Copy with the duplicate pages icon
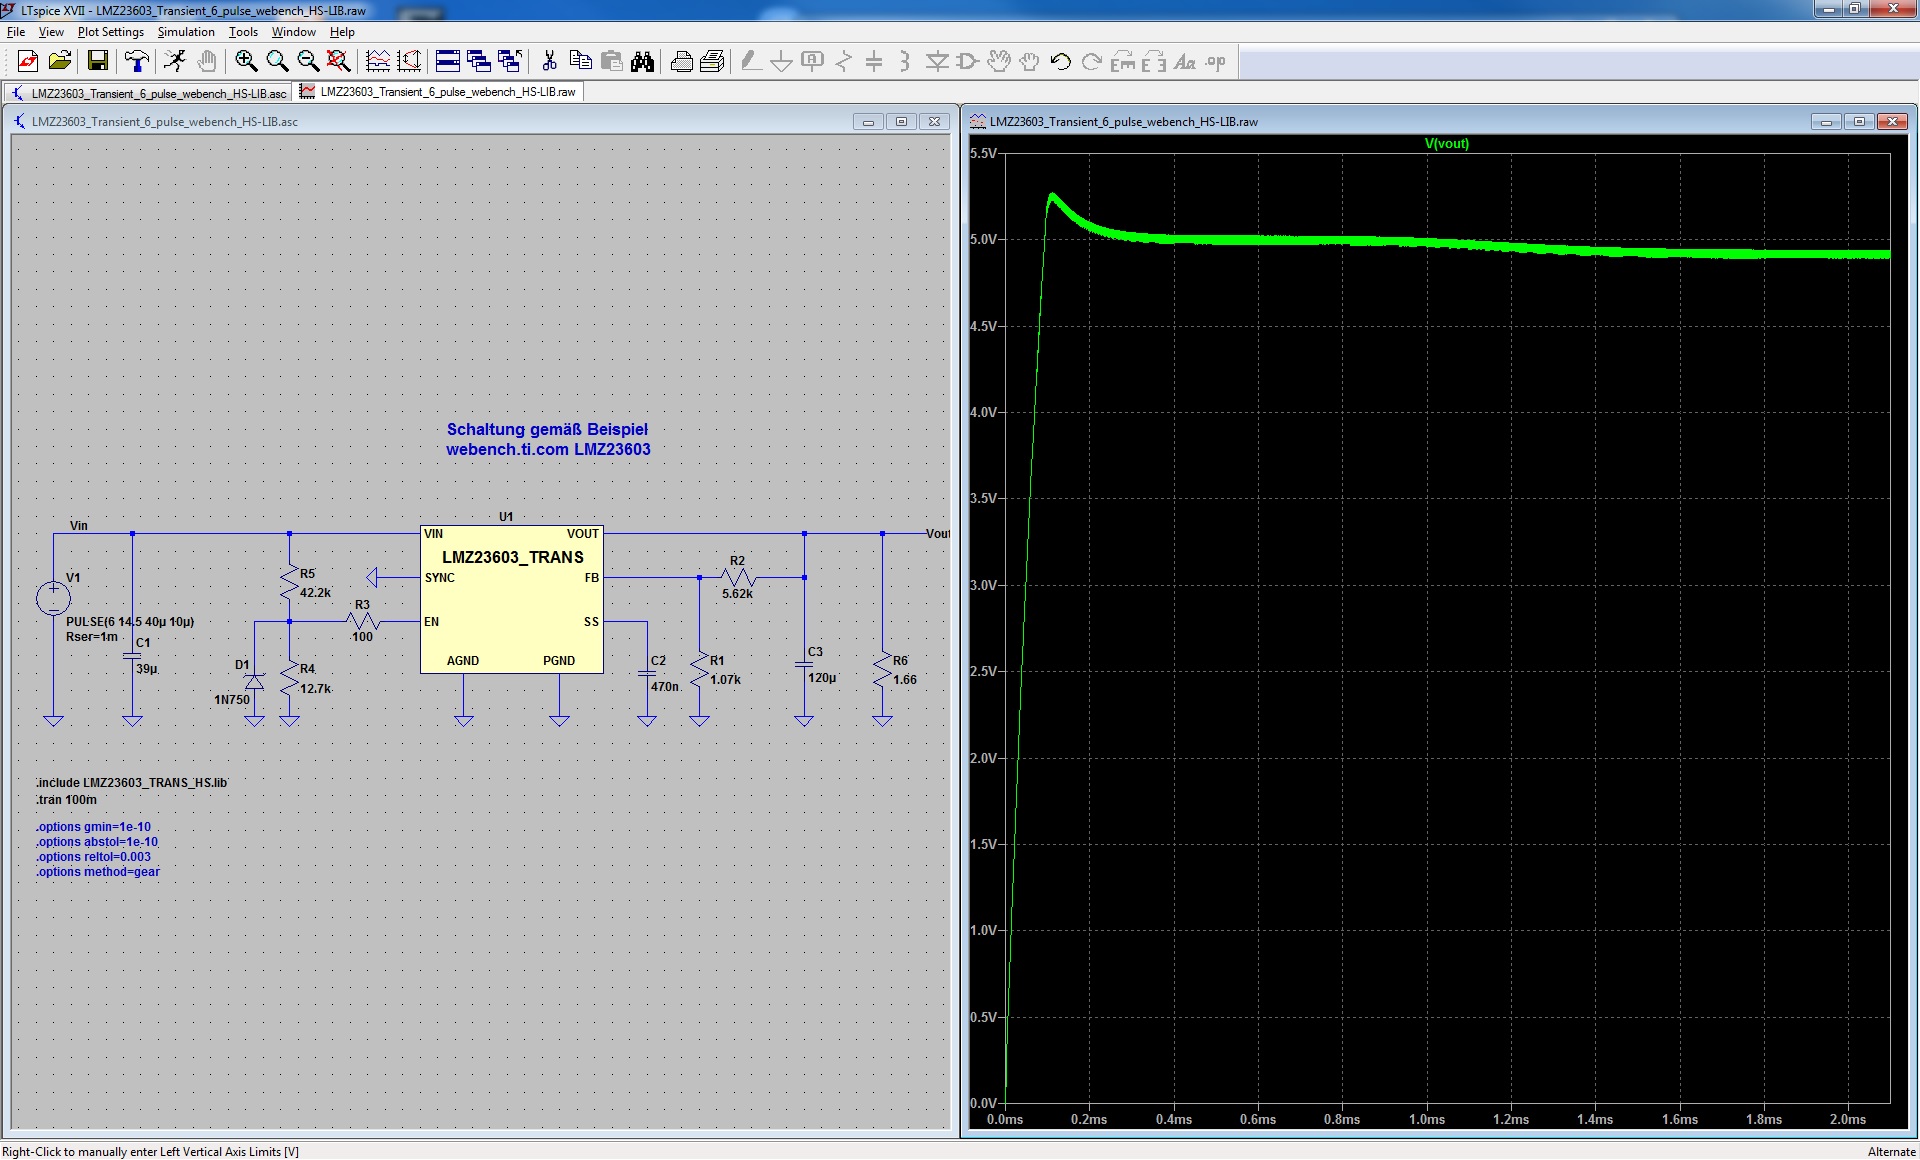Screen dimensions: 1920x1160 pyautogui.click(x=580, y=62)
